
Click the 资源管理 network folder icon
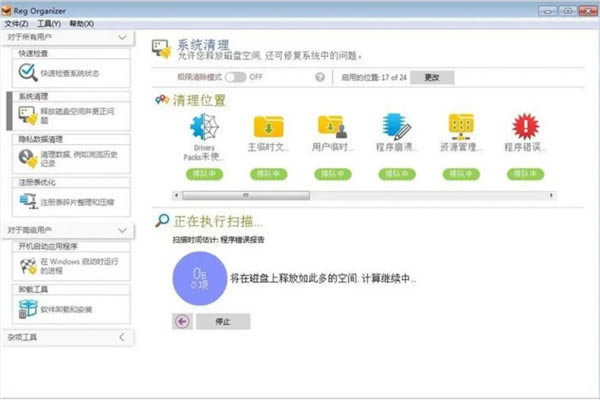pyautogui.click(x=461, y=127)
